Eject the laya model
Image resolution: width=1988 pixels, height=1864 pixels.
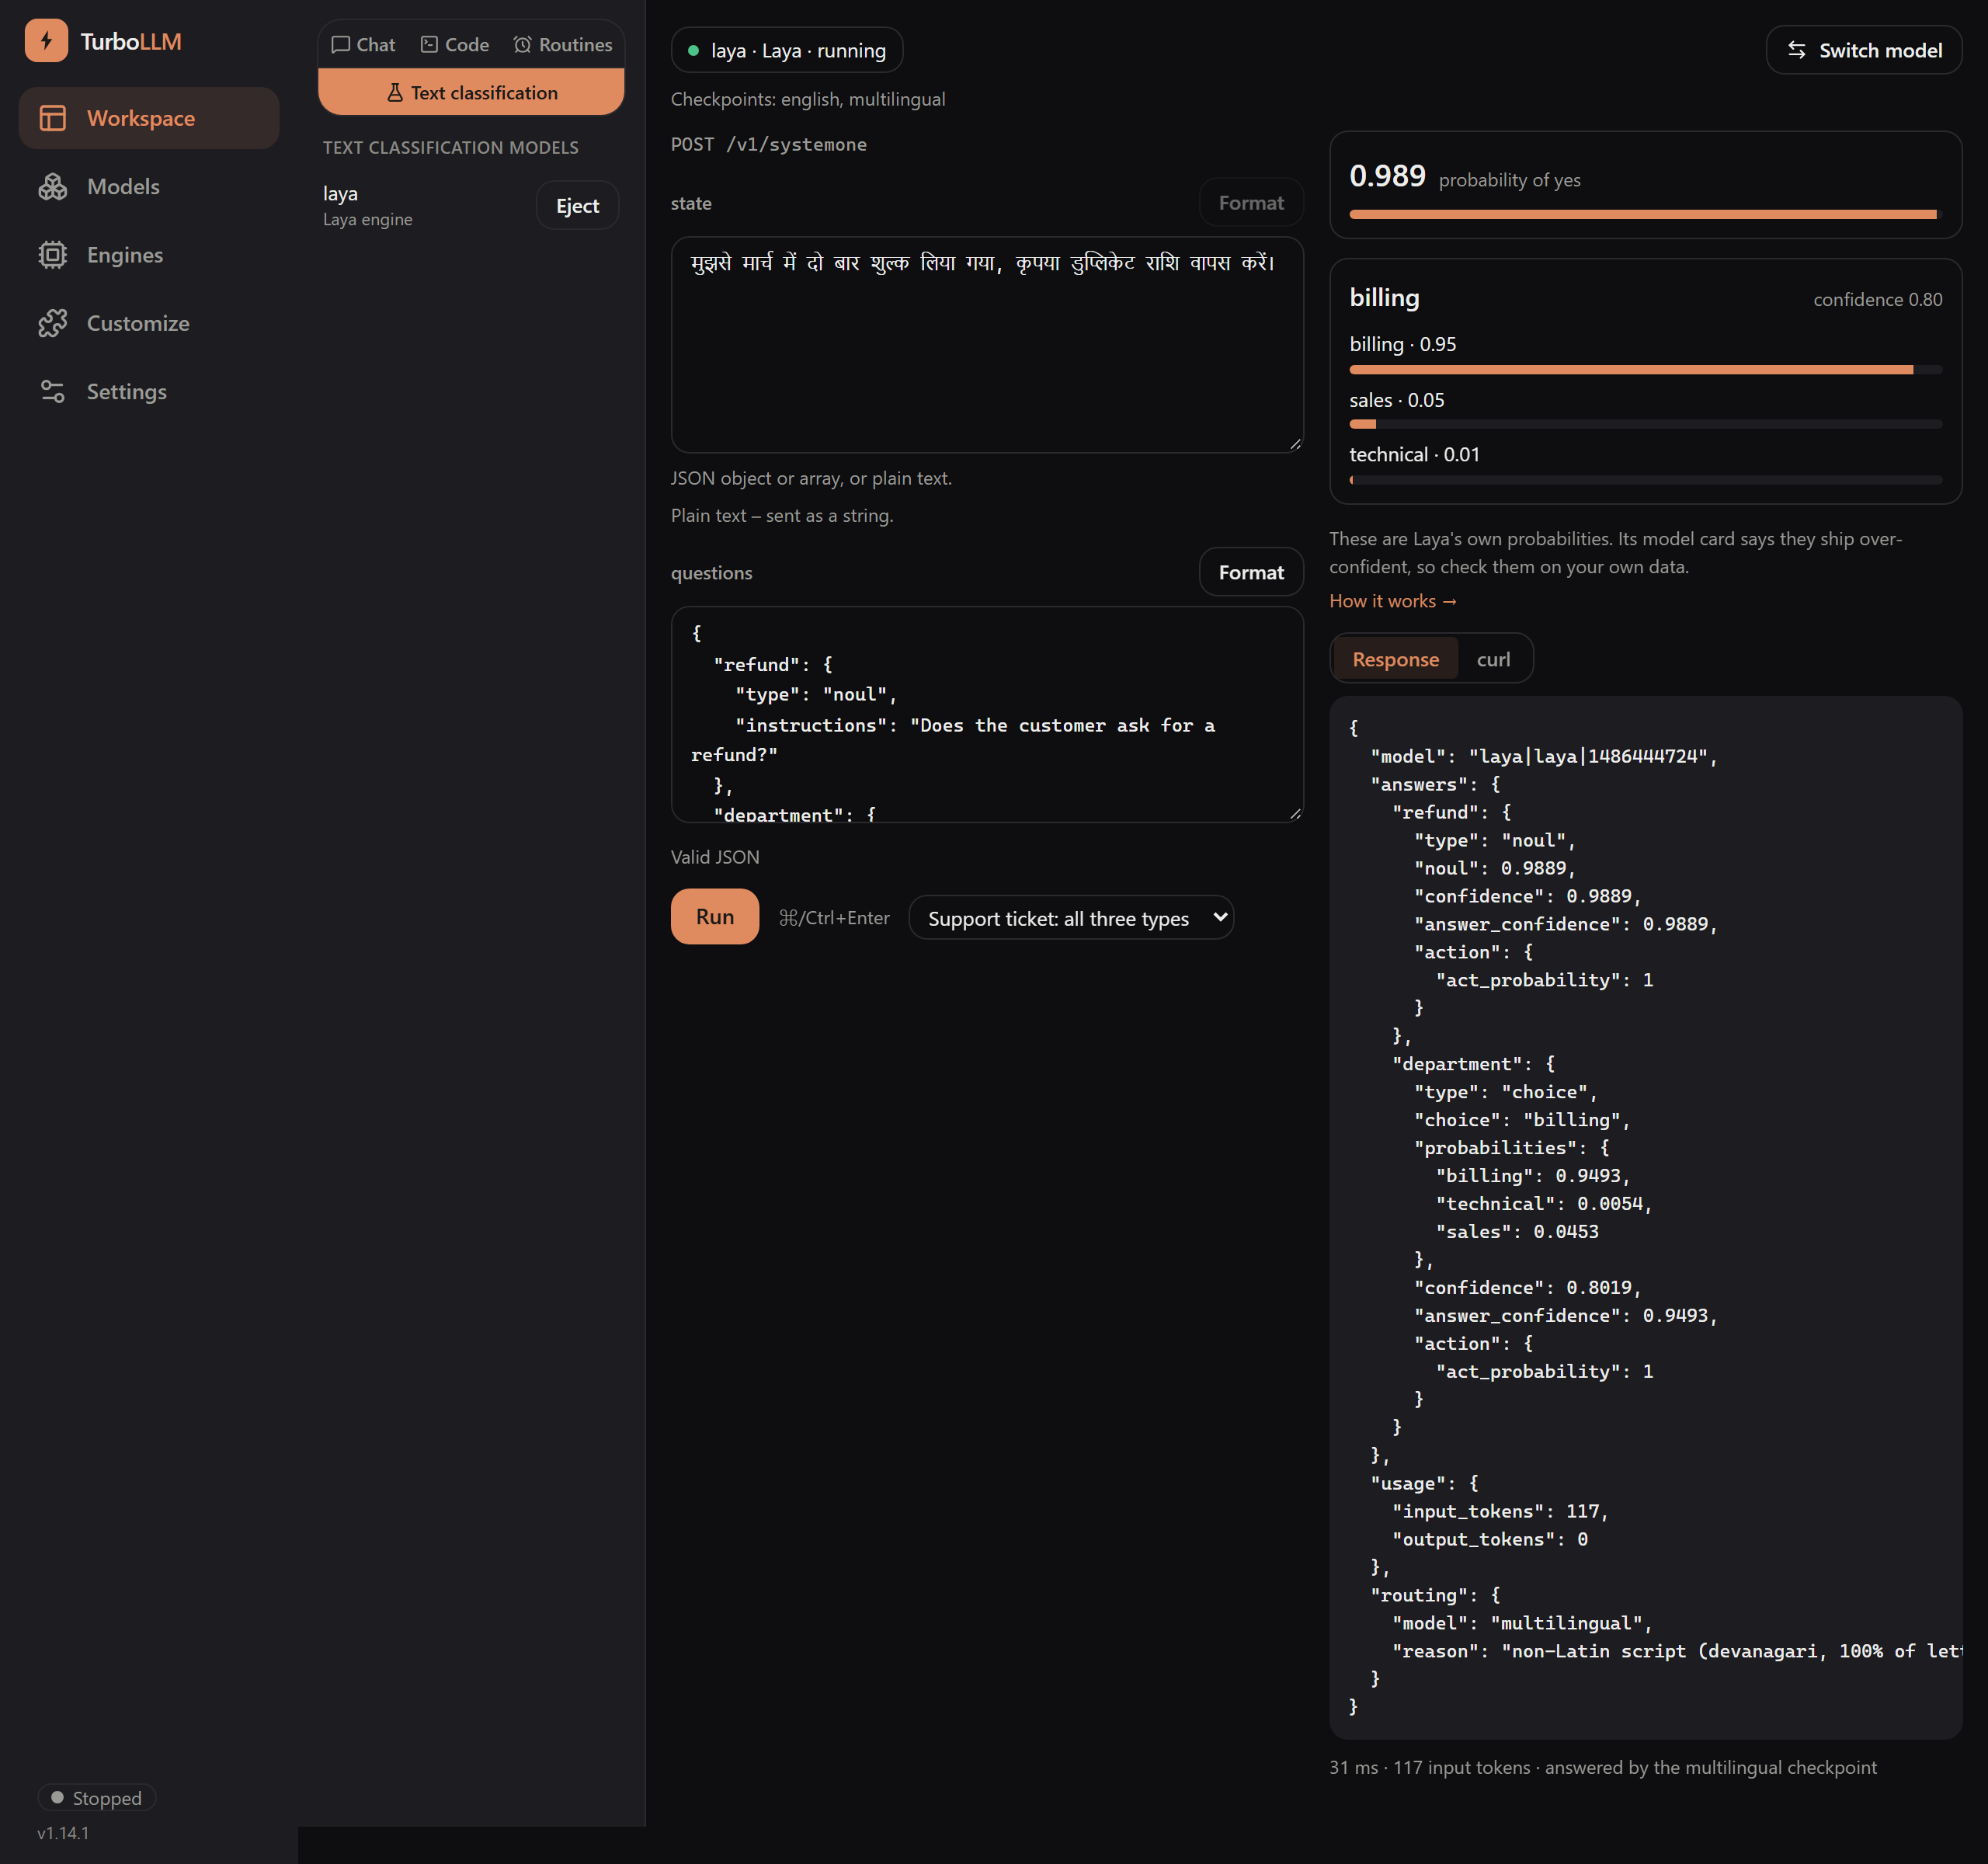[577, 205]
